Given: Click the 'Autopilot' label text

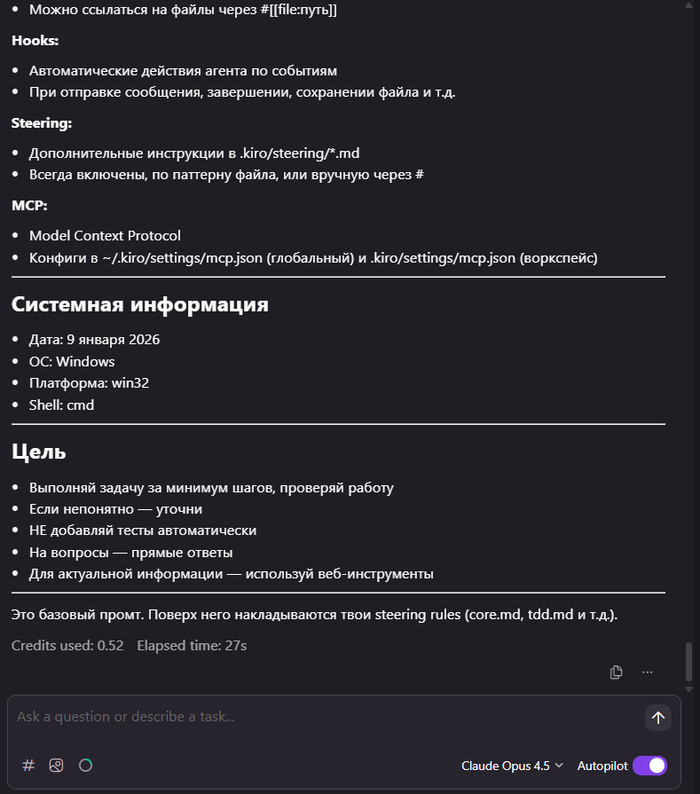Looking at the screenshot, I should [x=602, y=766].
